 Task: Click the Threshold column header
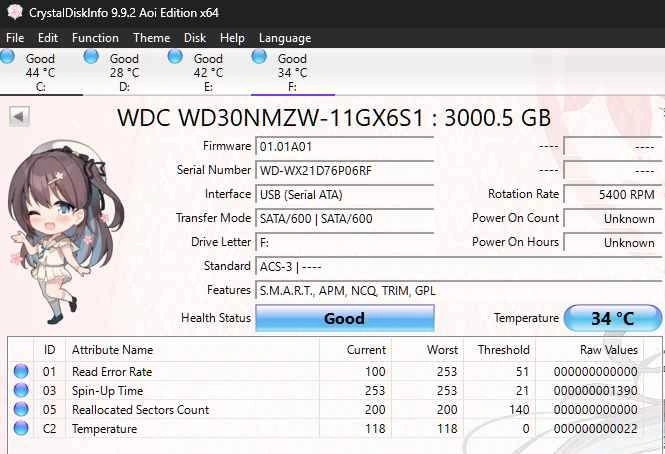pos(499,350)
